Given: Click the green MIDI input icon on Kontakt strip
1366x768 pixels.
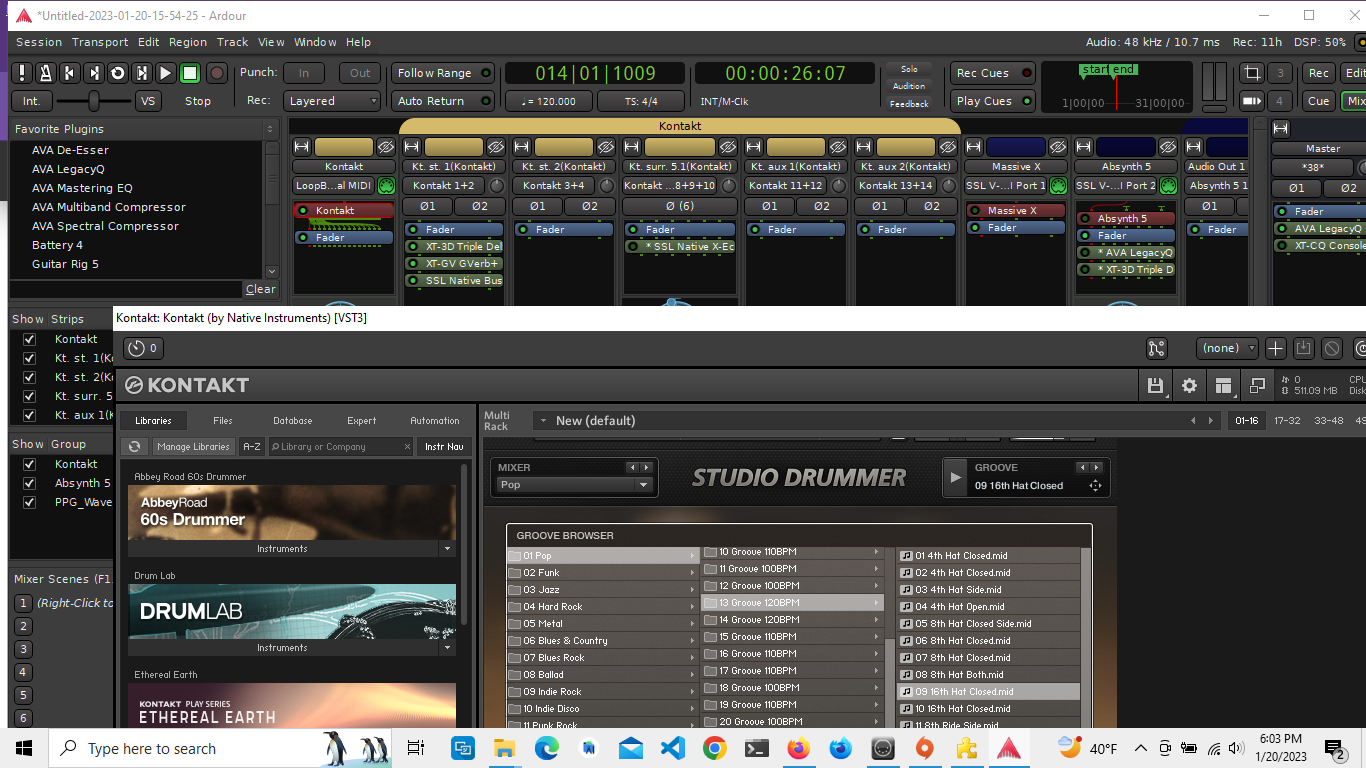Looking at the screenshot, I should [386, 186].
